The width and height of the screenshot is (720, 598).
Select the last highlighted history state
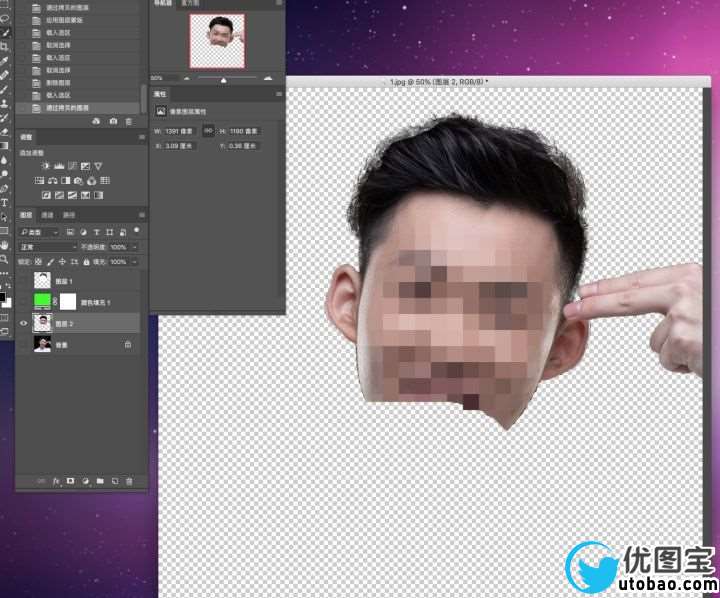78,108
